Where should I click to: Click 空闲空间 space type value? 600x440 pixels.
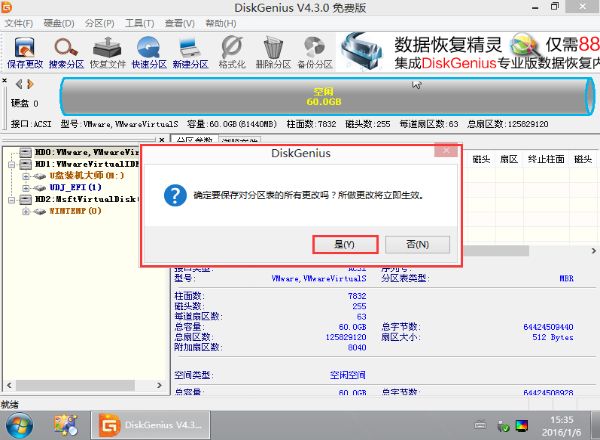[x=347, y=375]
